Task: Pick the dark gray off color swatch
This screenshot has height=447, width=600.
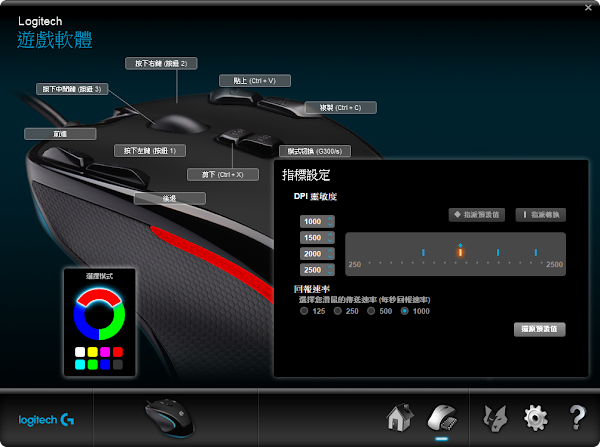Action: (x=118, y=364)
